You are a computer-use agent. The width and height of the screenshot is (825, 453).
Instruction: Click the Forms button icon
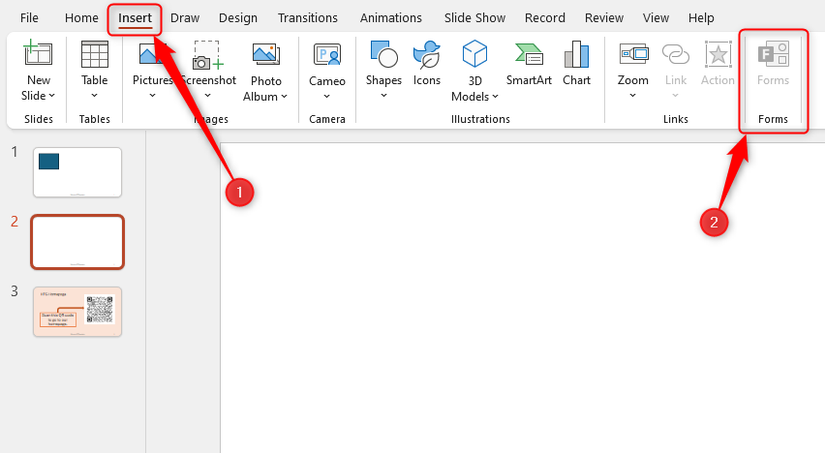point(773,54)
